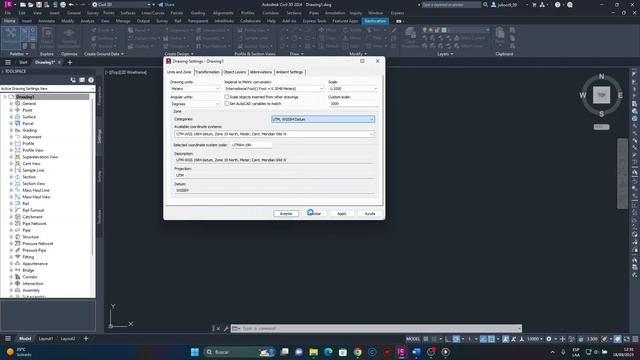The height and width of the screenshot is (360, 640).
Task: Select Parcel in the settings tree
Action: (28, 123)
